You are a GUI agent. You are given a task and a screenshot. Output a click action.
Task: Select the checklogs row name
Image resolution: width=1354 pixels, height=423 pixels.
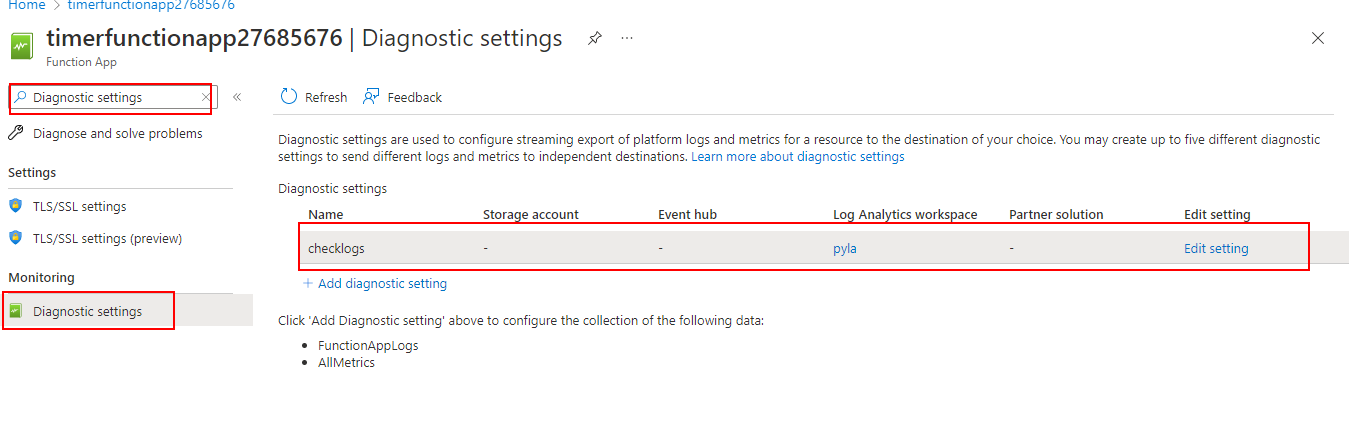336,249
